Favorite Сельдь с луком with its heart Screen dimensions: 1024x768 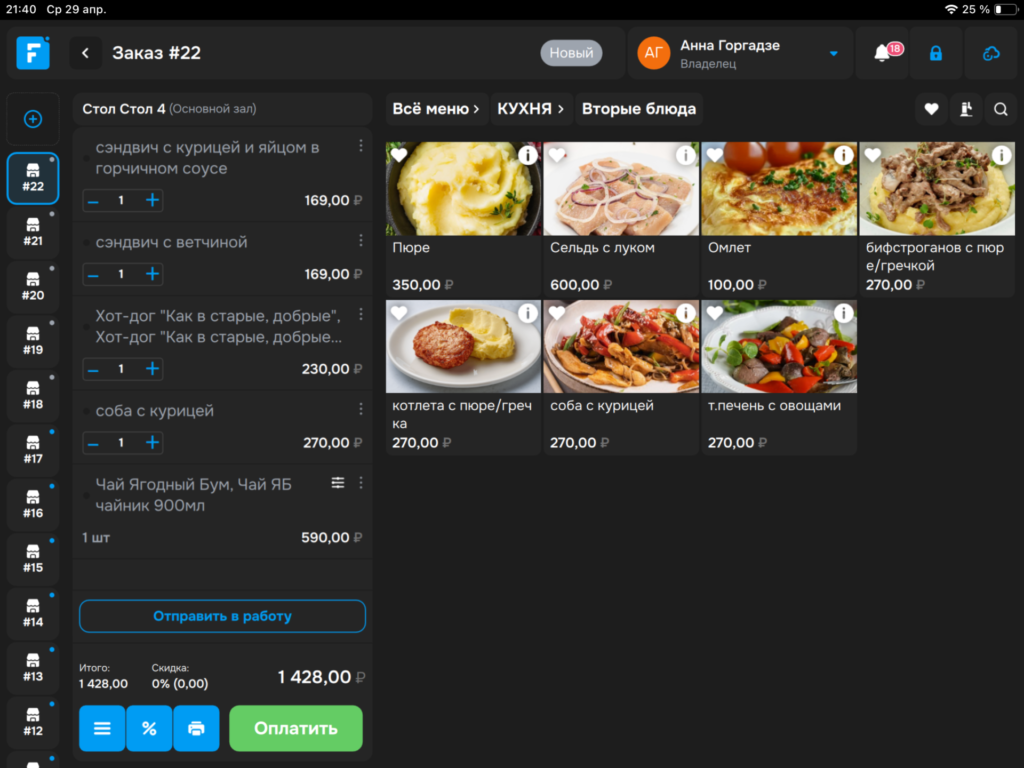(557, 155)
